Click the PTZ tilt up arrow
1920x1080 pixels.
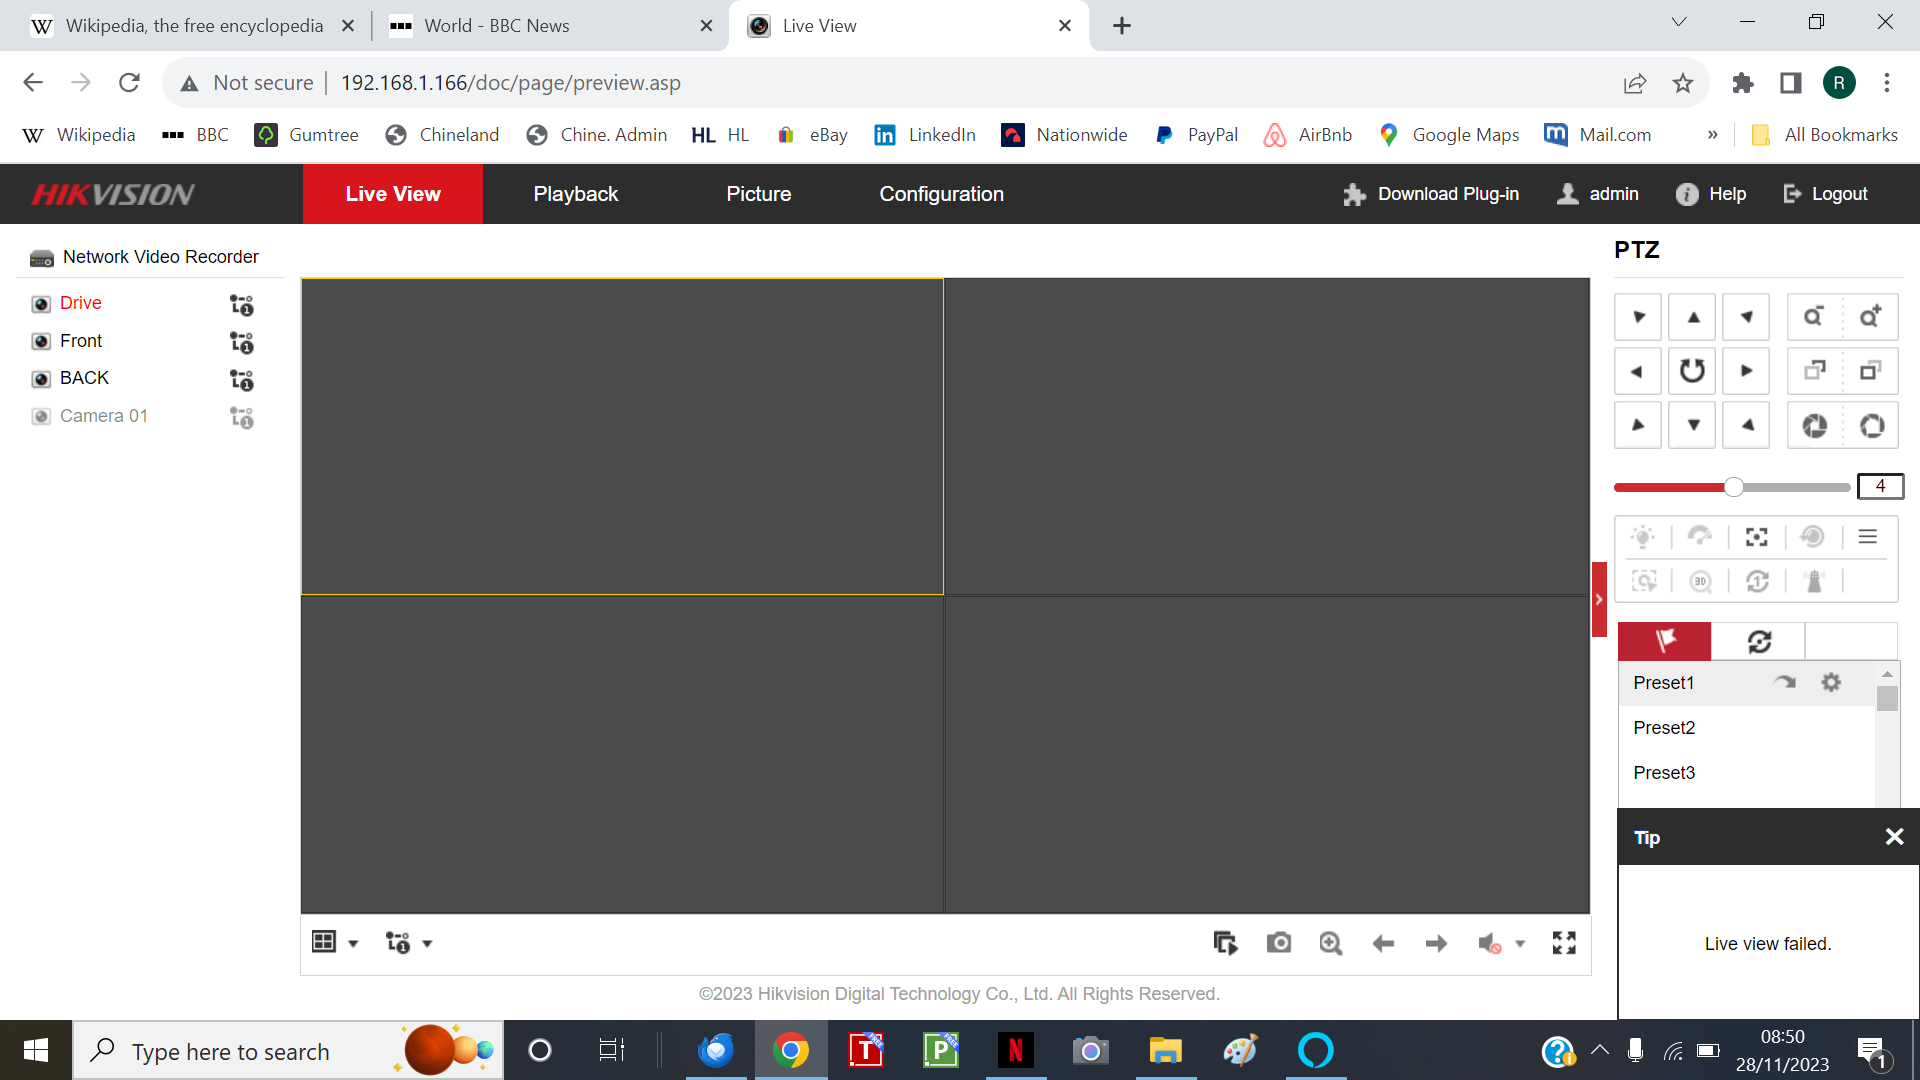[1693, 317]
